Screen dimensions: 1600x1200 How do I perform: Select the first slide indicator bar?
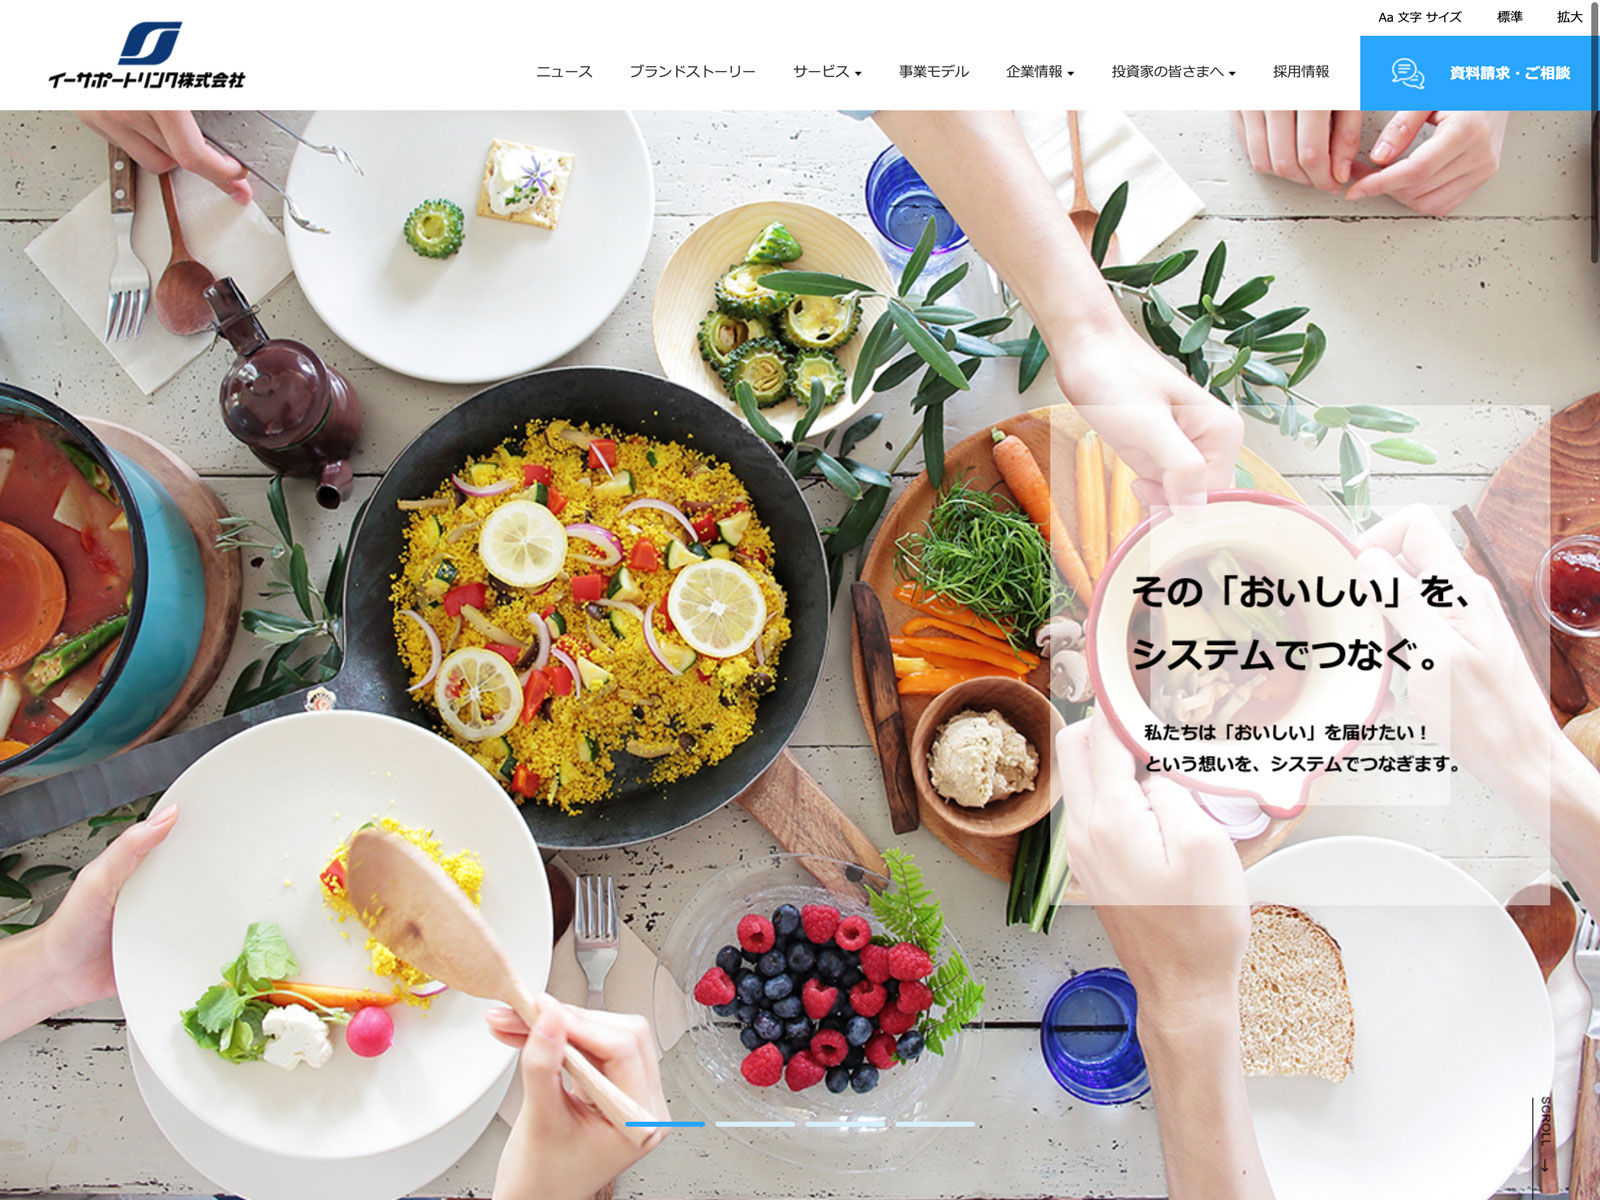tap(665, 1124)
